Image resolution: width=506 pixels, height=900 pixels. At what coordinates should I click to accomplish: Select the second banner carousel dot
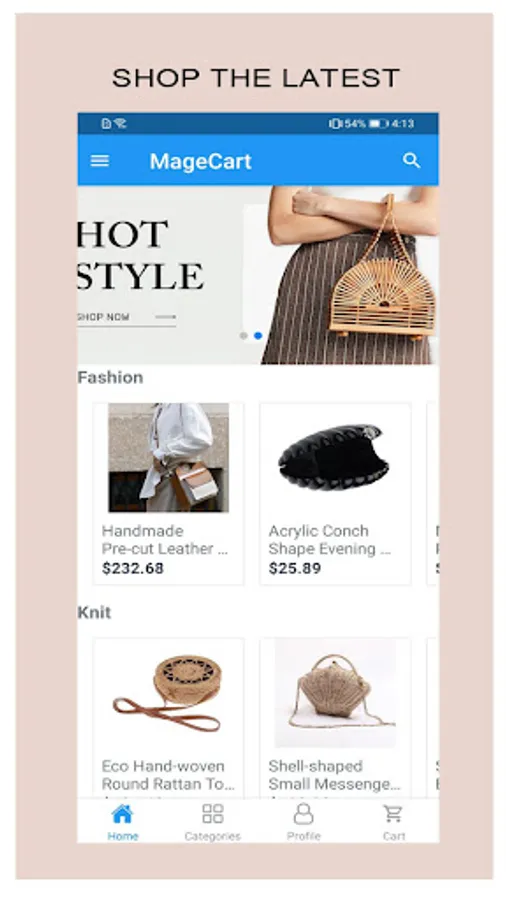258,336
